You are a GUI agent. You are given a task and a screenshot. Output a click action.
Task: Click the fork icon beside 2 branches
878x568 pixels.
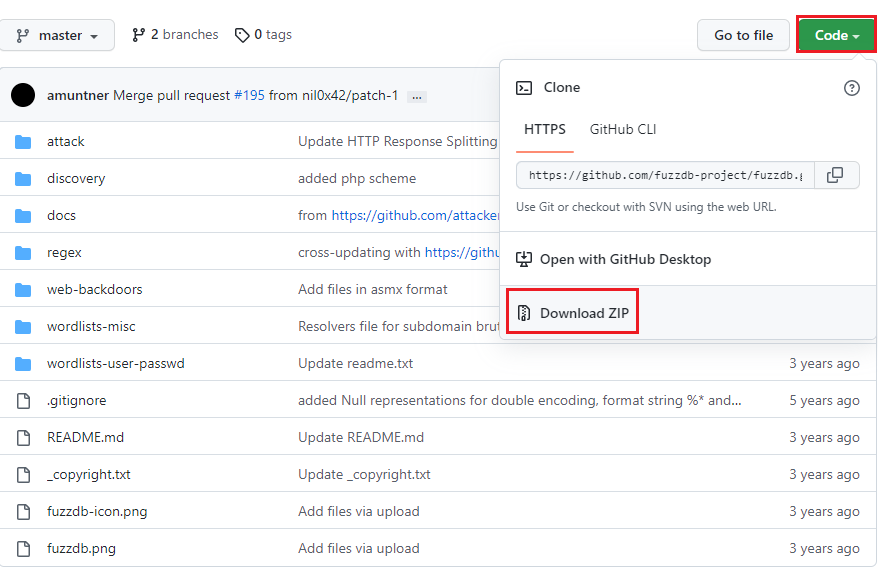coord(138,35)
